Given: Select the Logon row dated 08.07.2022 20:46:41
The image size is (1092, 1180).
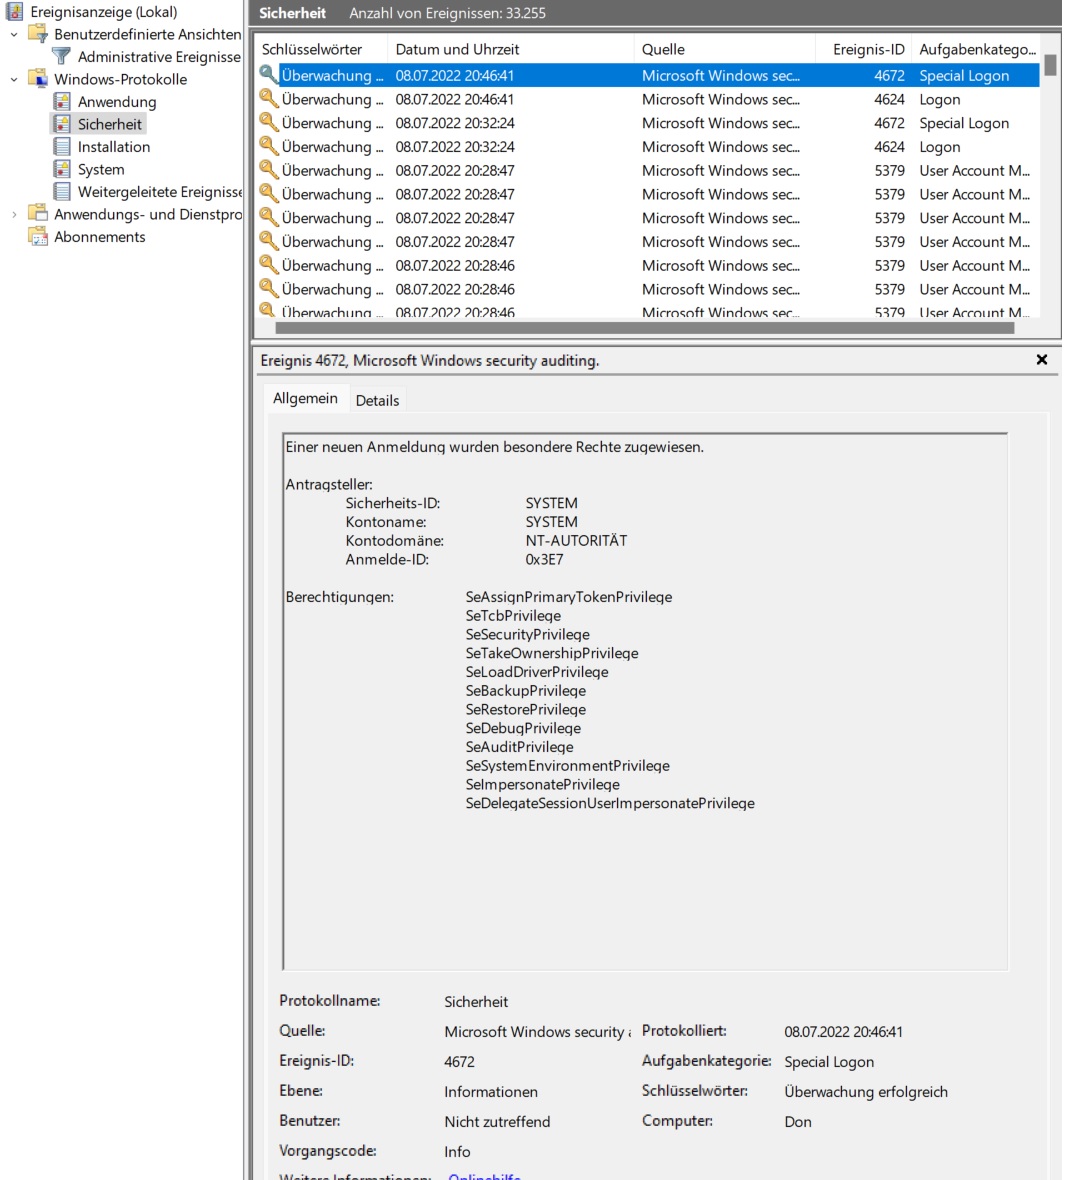Looking at the screenshot, I should (648, 99).
